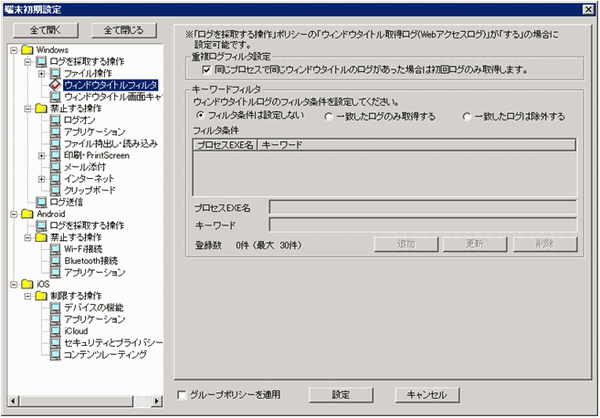
Task: Toggle the duplicate-log filter checkbox (同じプロセスで...)
Action: point(206,70)
